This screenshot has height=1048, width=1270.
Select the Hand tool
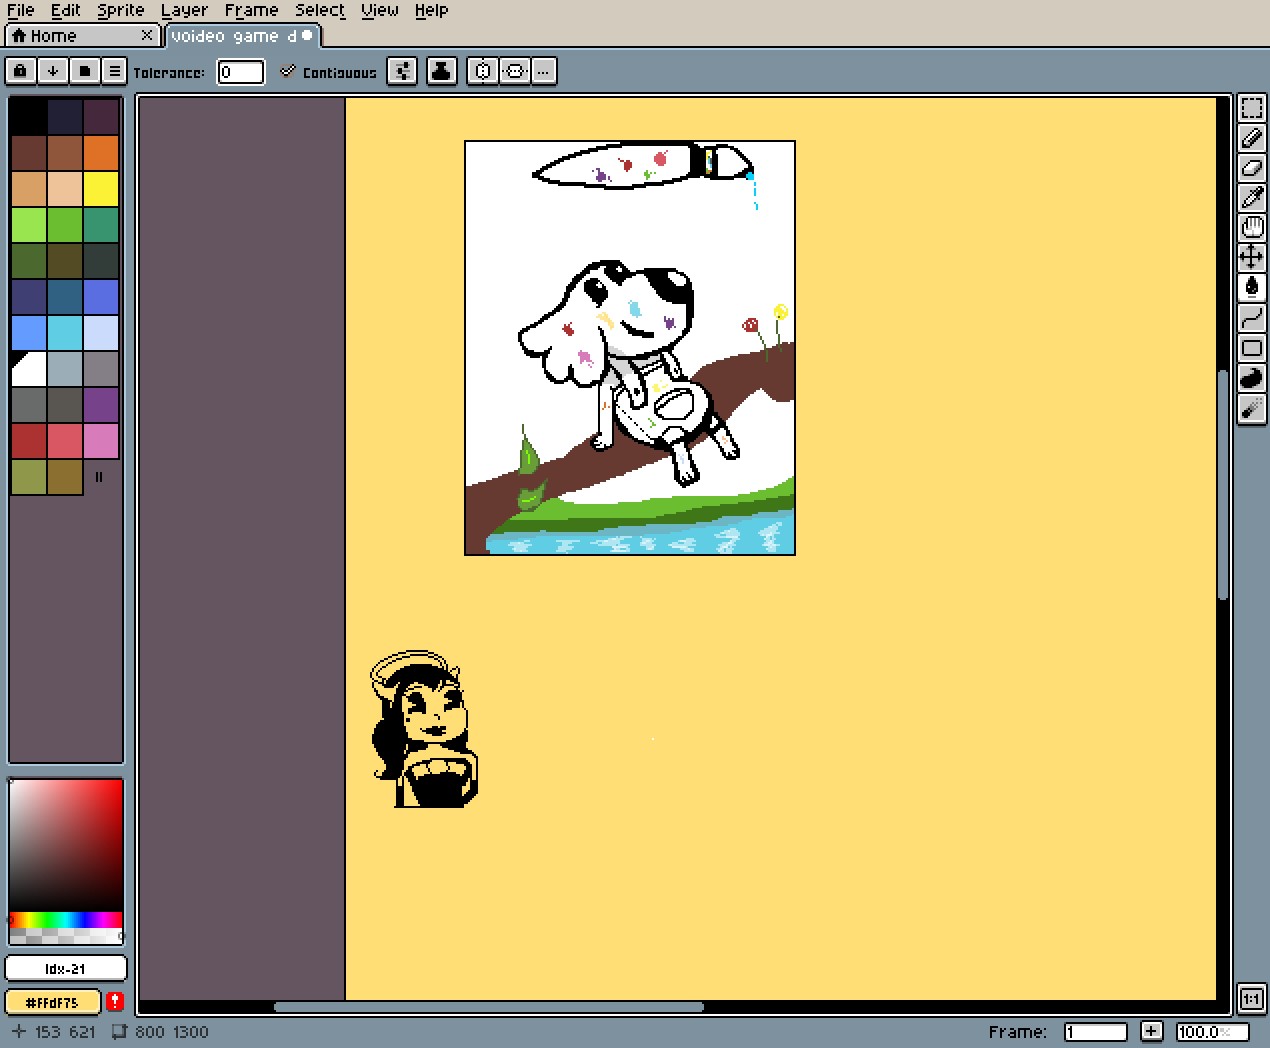(1251, 228)
